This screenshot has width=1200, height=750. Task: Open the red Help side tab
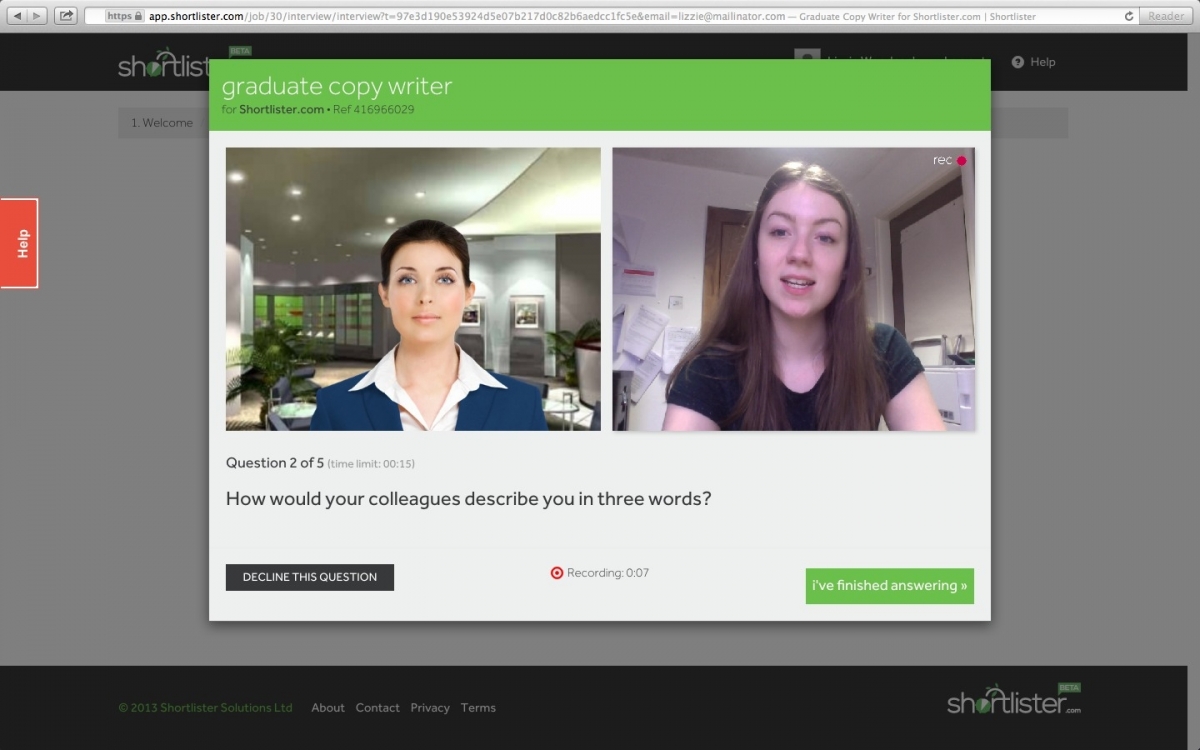pos(19,243)
